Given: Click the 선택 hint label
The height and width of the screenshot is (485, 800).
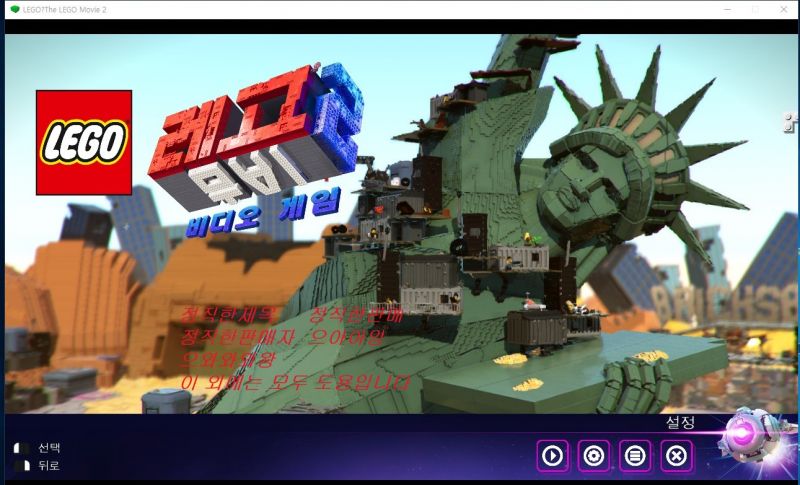Looking at the screenshot, I should tap(49, 448).
